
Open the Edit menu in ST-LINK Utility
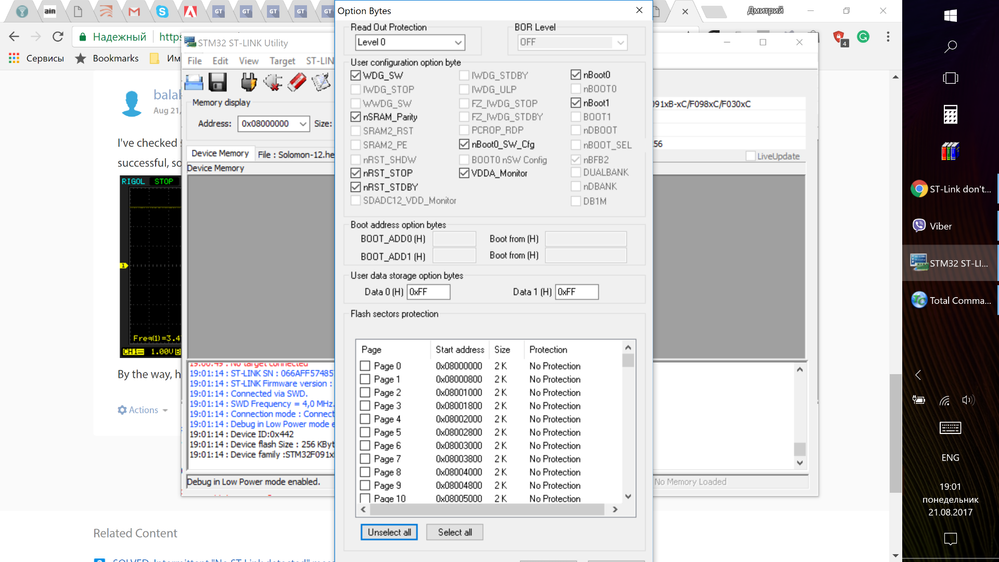coord(220,61)
